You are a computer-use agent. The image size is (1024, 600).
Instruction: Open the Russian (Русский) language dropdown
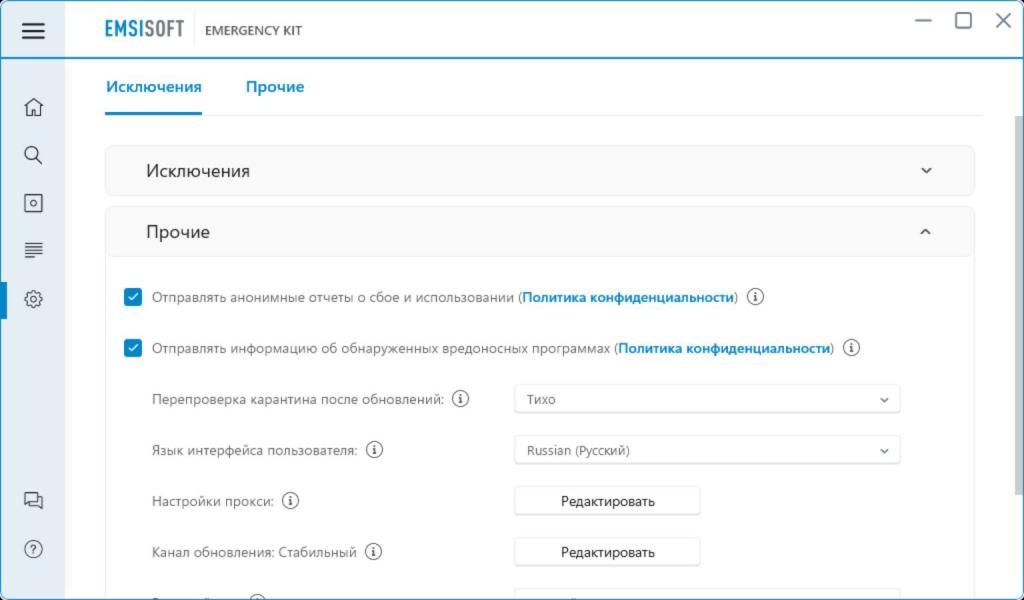pyautogui.click(x=707, y=450)
